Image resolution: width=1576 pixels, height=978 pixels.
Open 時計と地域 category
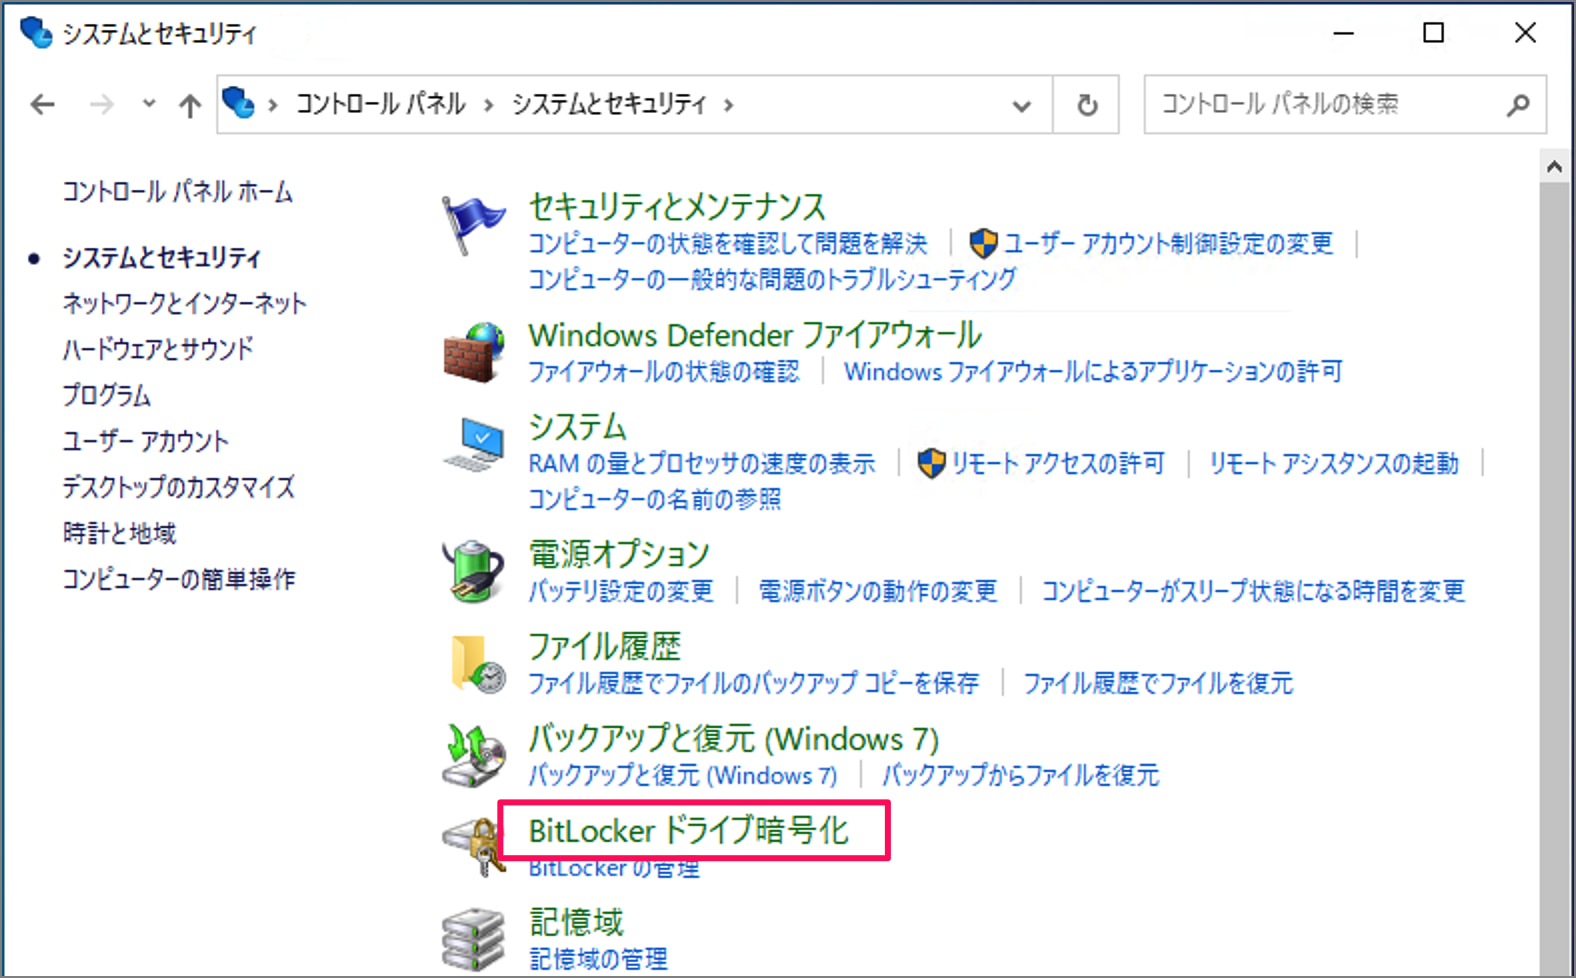point(119,534)
